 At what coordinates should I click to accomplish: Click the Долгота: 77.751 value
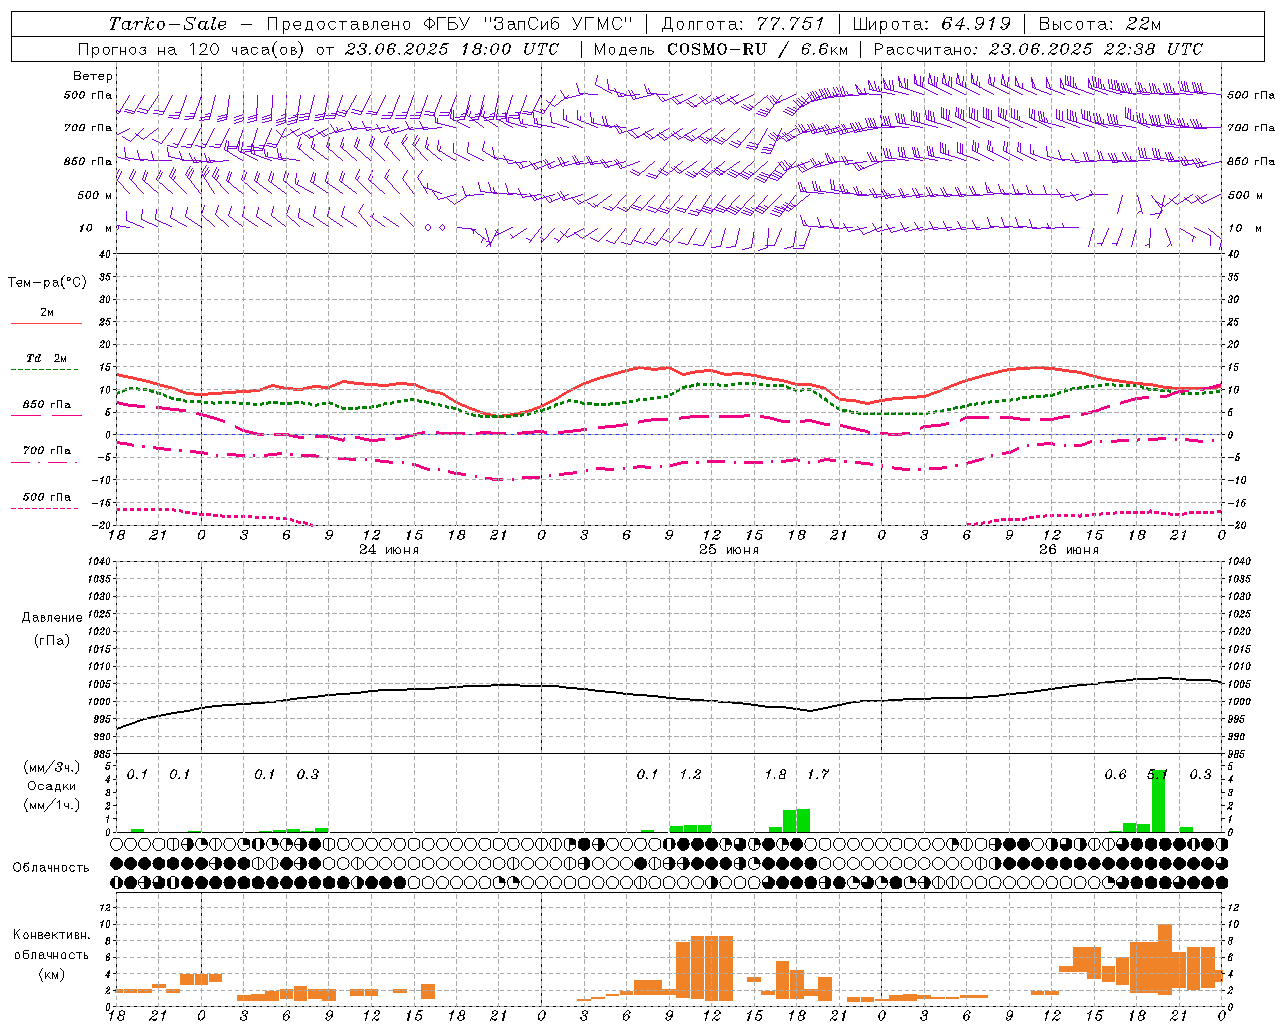(743, 24)
